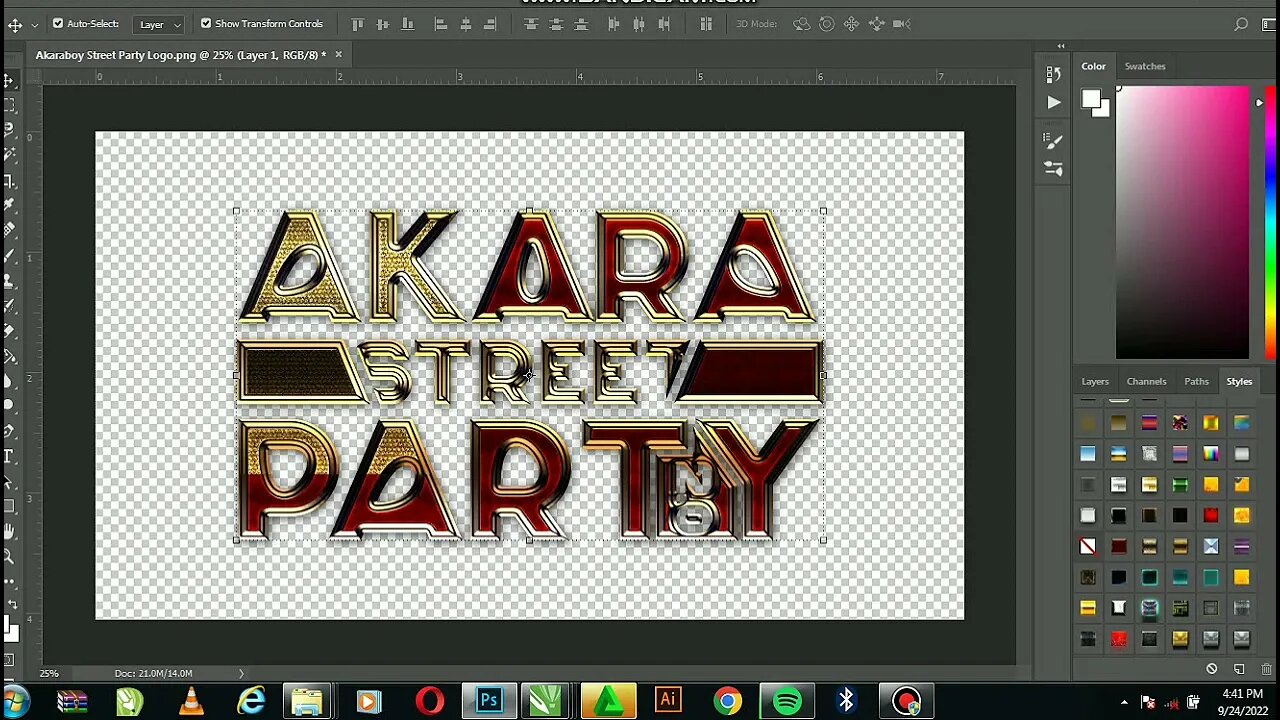Open the Auto-Select Layer dropdown
The image size is (1280, 720).
point(159,24)
